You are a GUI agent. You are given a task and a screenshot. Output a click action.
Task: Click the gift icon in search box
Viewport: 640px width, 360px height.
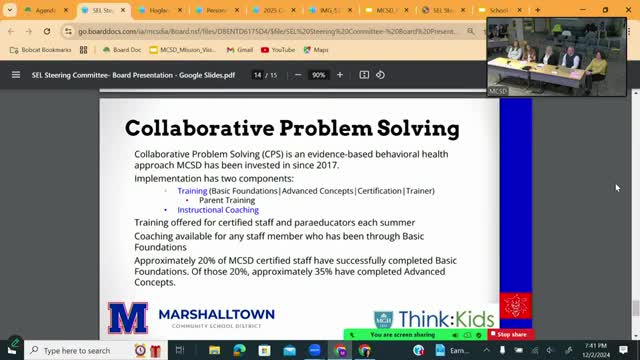click(156, 351)
